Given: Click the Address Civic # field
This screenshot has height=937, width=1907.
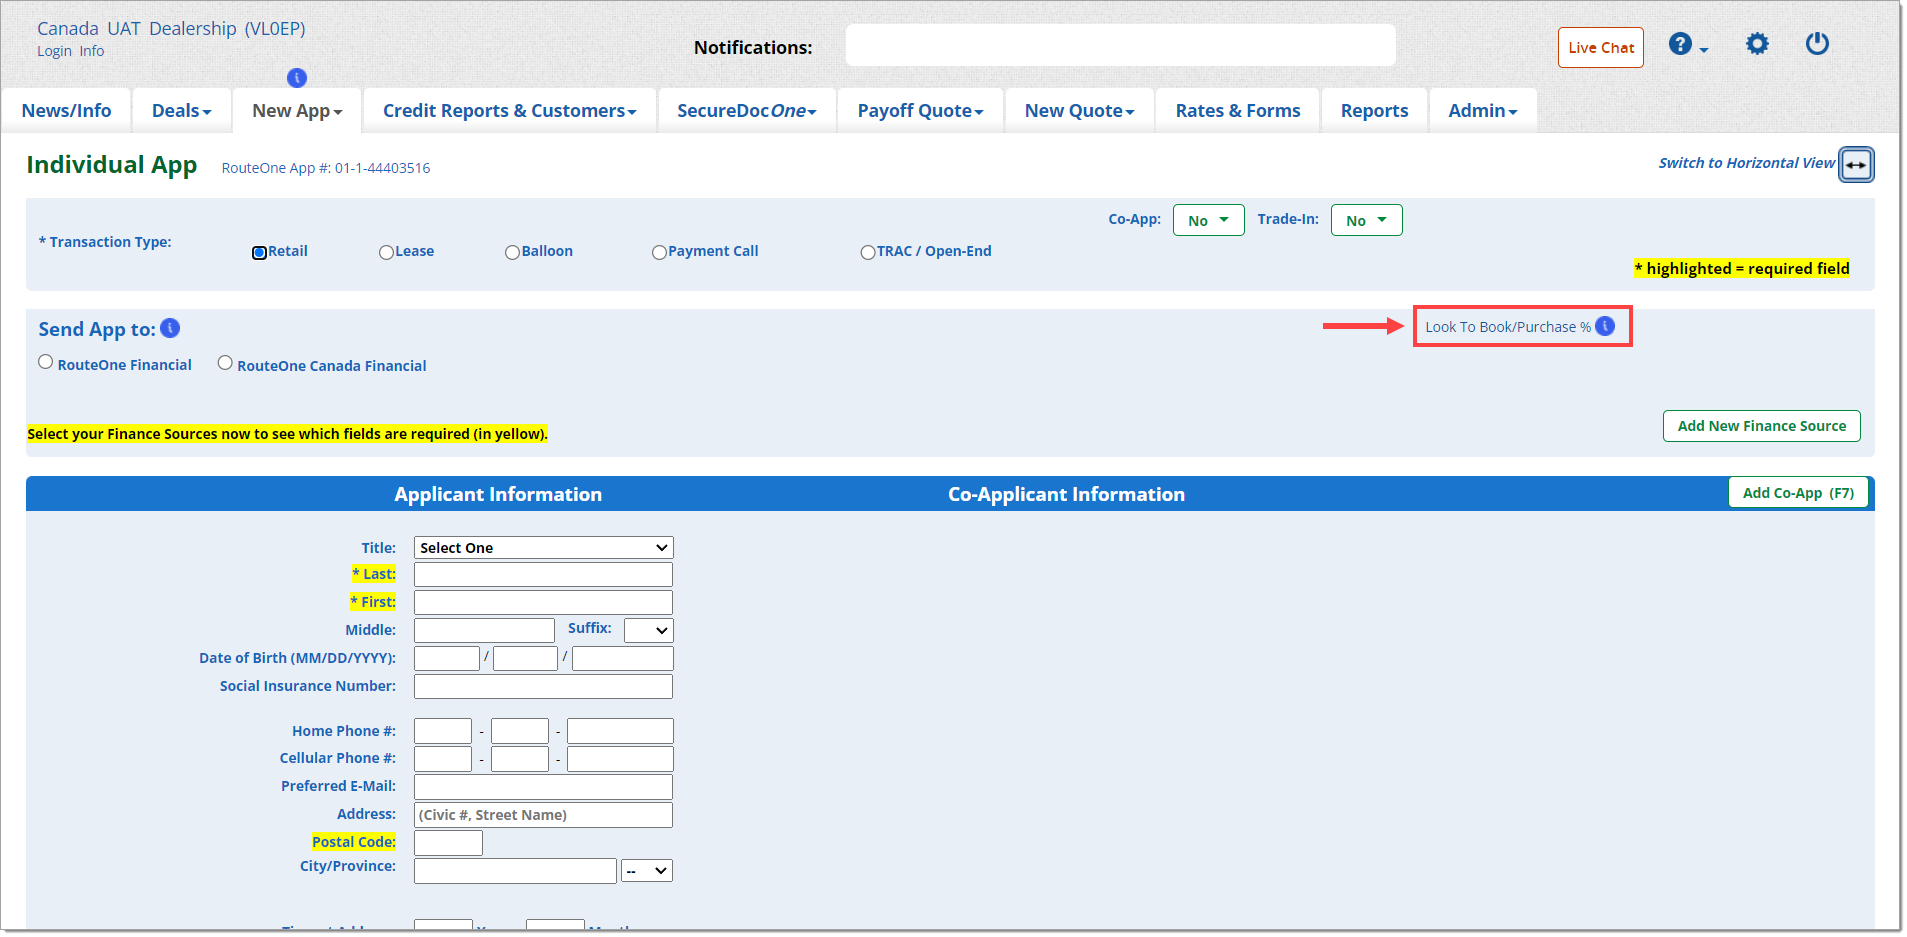Looking at the screenshot, I should click(x=543, y=815).
